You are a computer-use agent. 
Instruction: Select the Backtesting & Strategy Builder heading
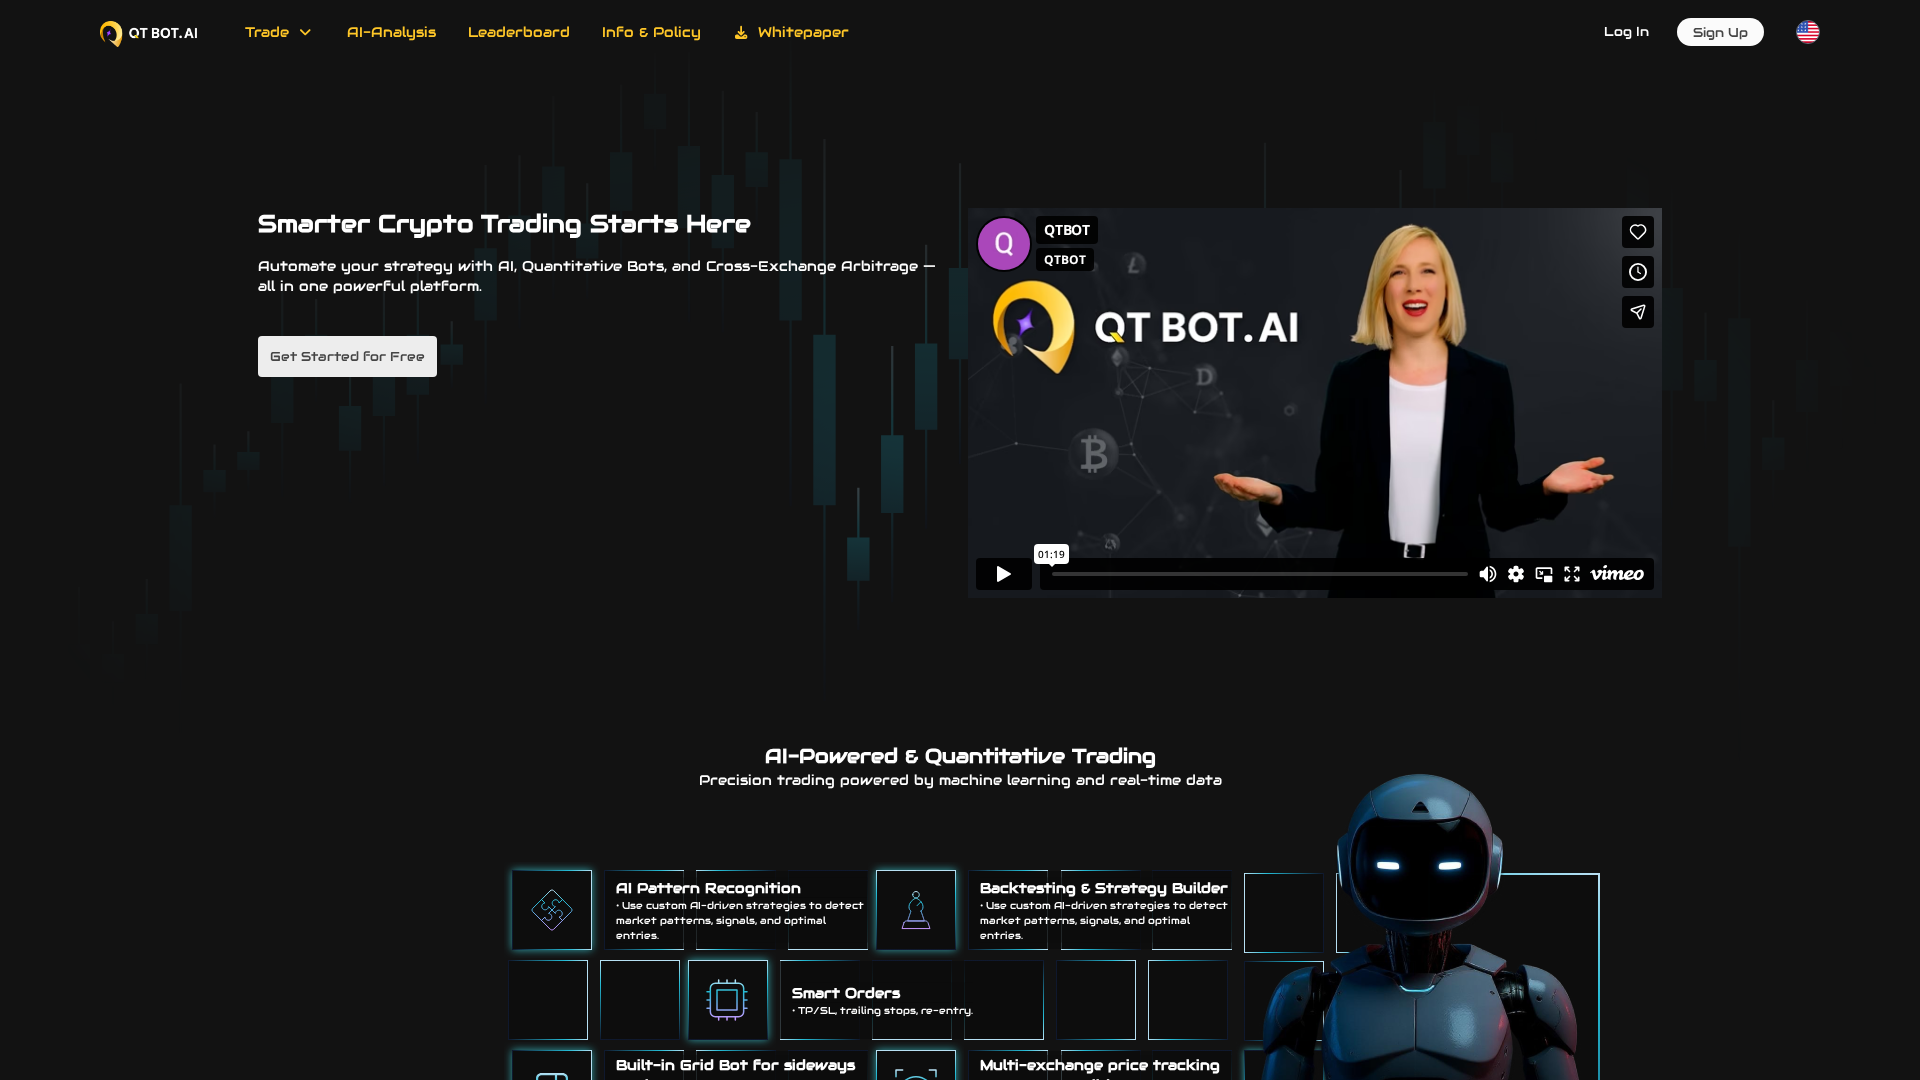1103,888
